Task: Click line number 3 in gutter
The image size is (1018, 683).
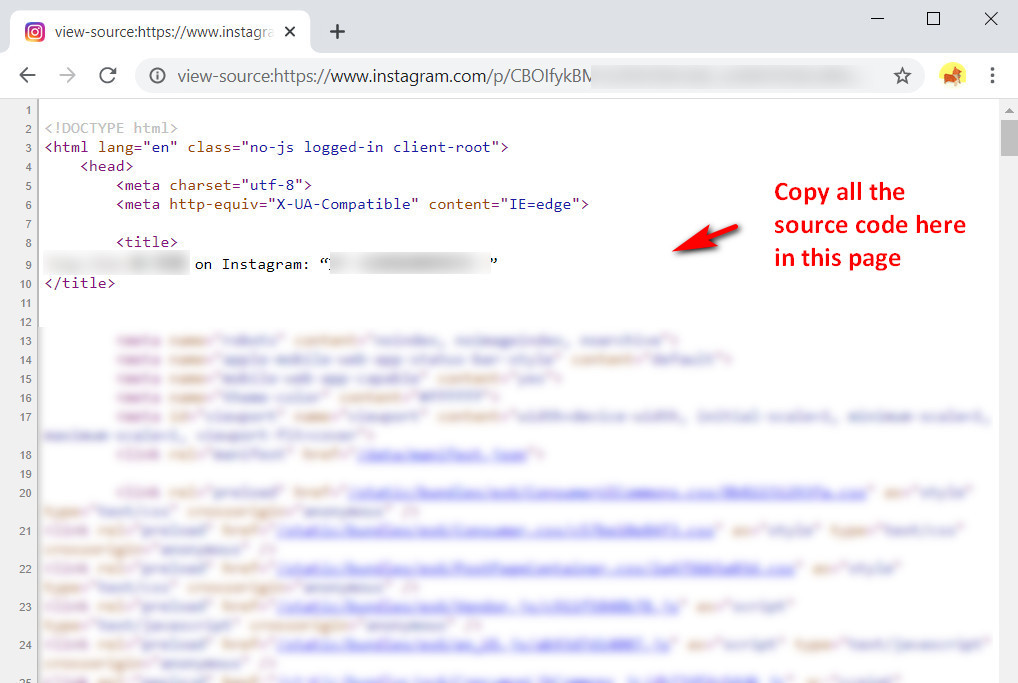Action: 28,148
